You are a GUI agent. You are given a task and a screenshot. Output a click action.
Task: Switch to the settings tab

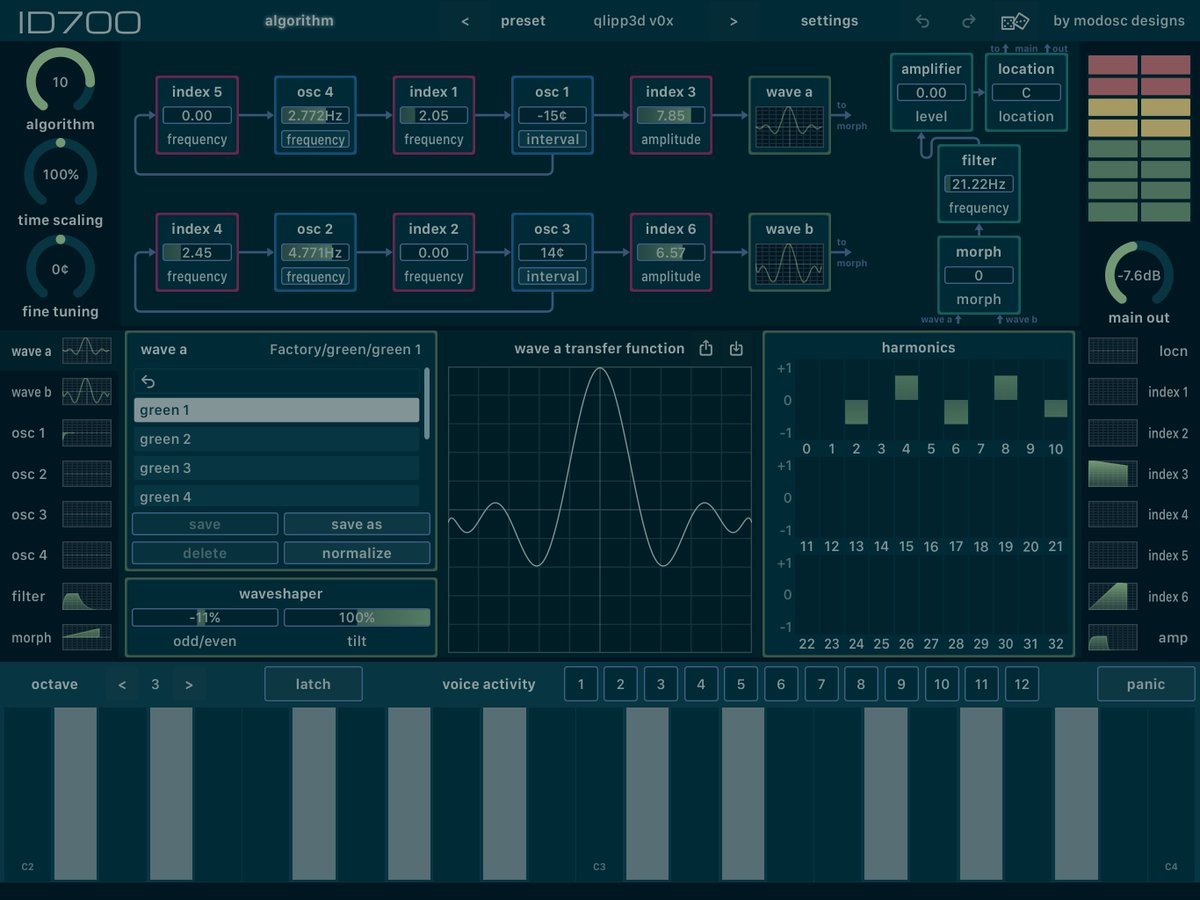[x=829, y=20]
